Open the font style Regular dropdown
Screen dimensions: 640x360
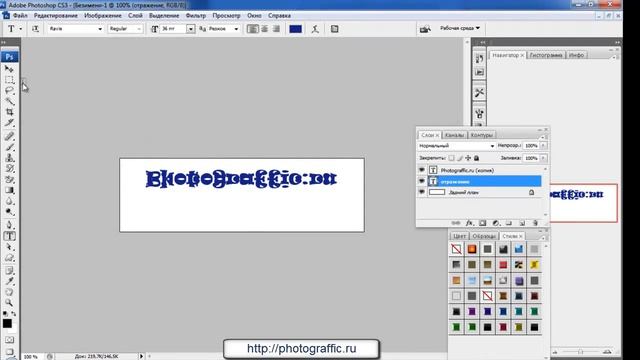click(139, 29)
